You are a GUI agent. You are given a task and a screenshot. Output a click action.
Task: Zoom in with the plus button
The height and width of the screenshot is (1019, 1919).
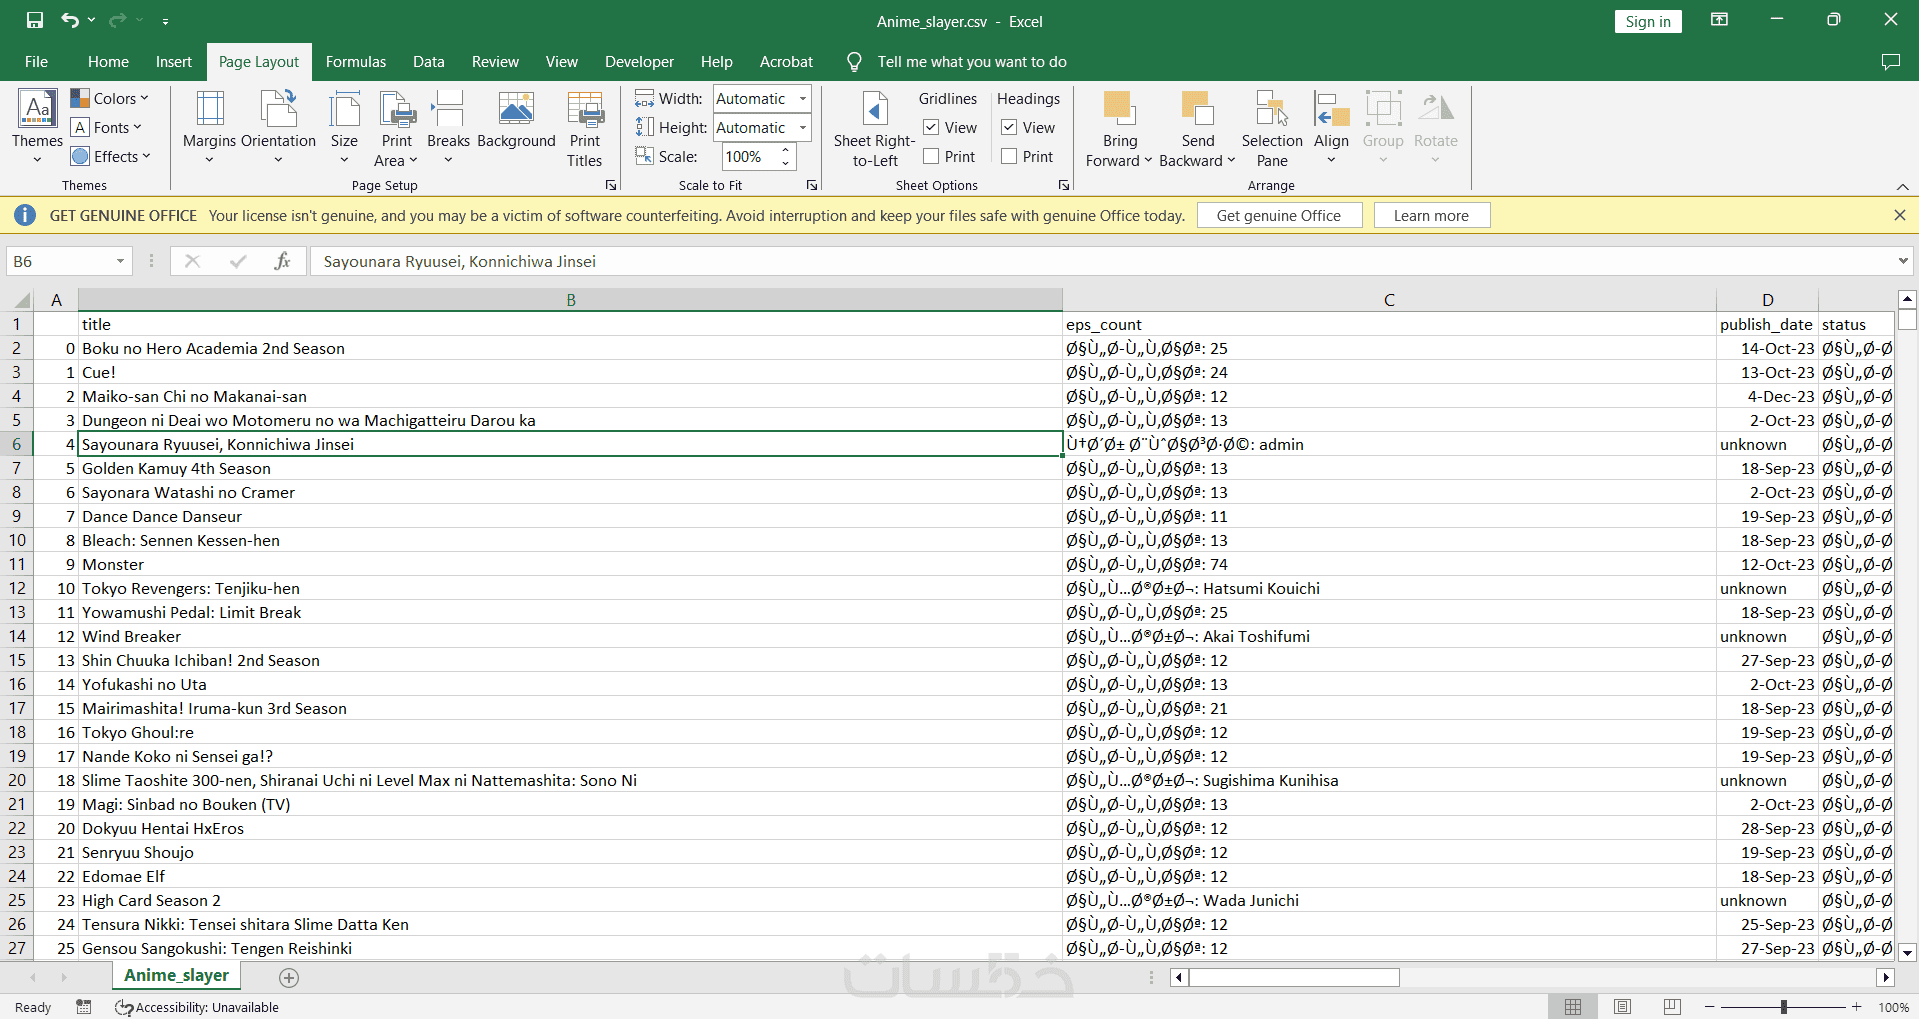point(1857,1007)
